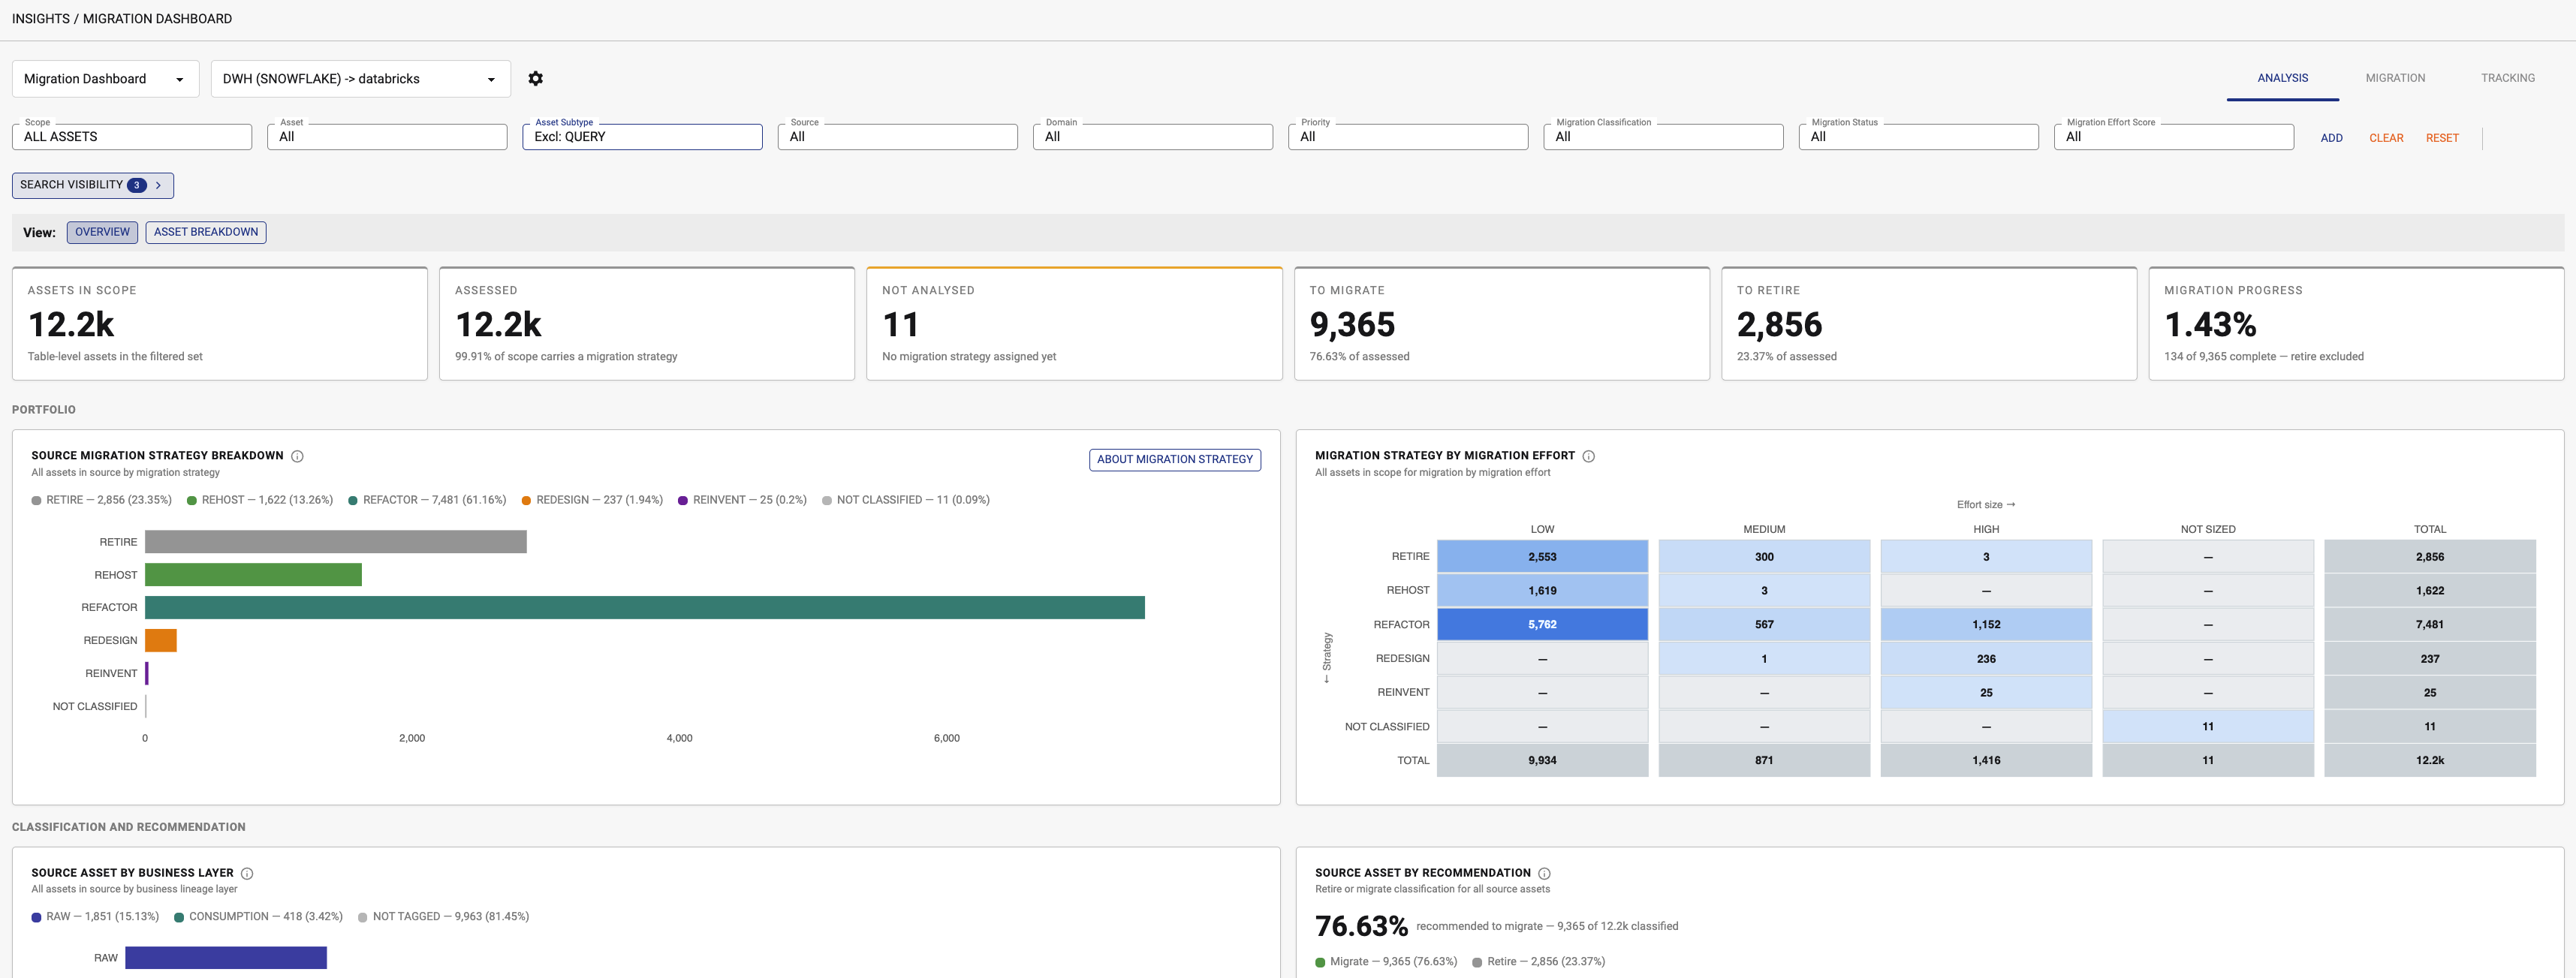Click the CLEAR filters button
Screen dimensions: 2576x978
click(2386, 138)
